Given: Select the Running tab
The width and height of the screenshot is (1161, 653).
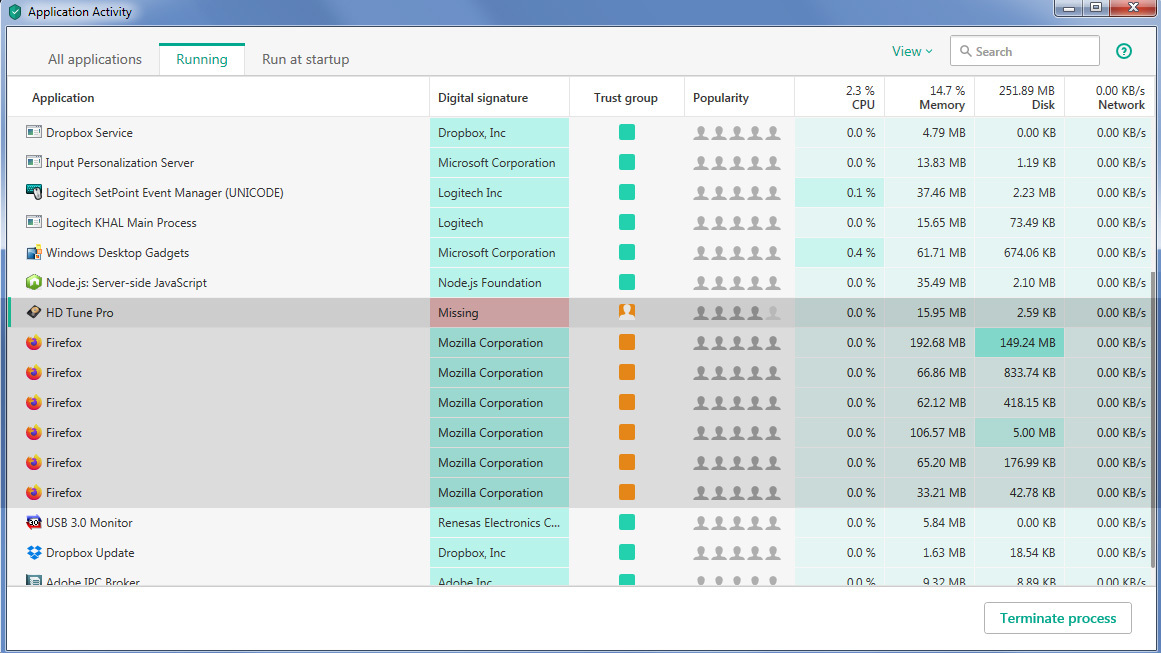Looking at the screenshot, I should (201, 59).
